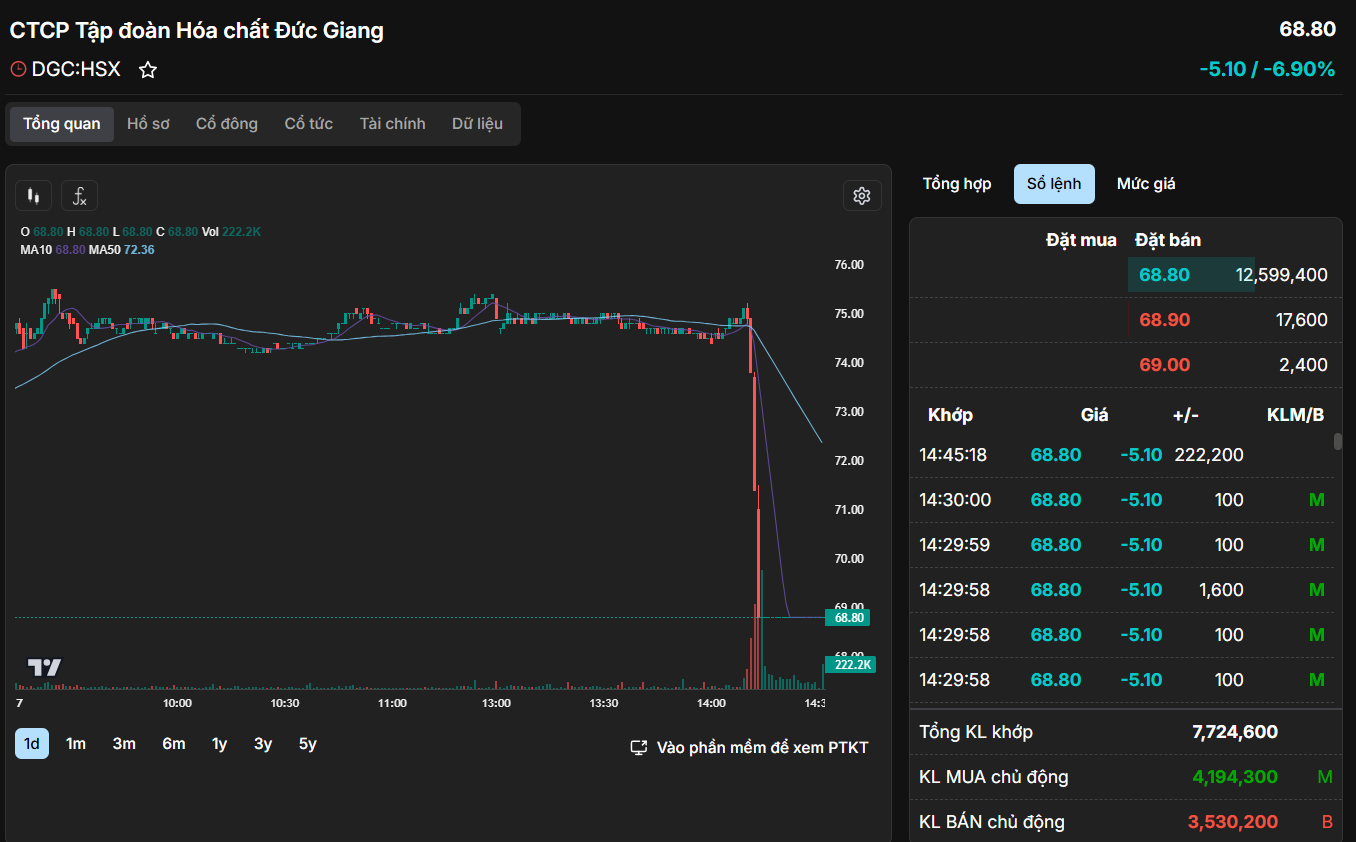Image resolution: width=1356 pixels, height=842 pixels.
Task: Open the Tổng hợp panel tab
Action: tap(957, 184)
